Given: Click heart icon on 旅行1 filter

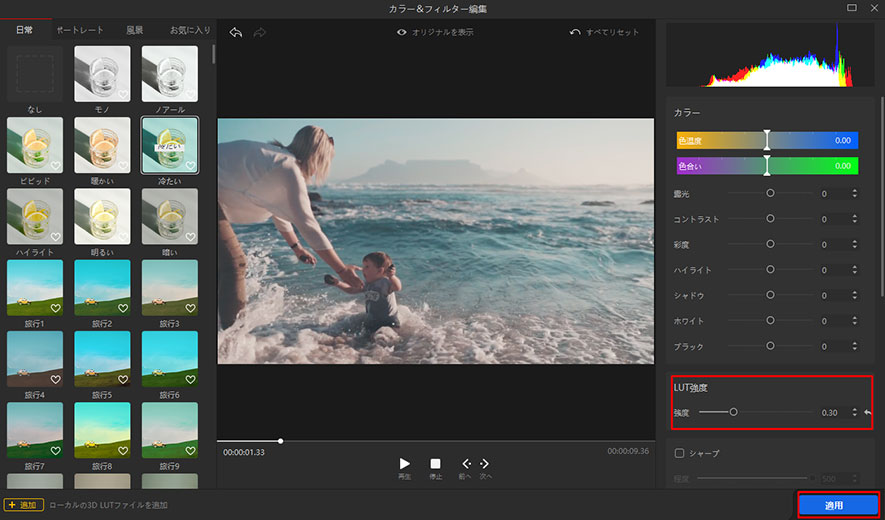Looking at the screenshot, I should (56, 309).
